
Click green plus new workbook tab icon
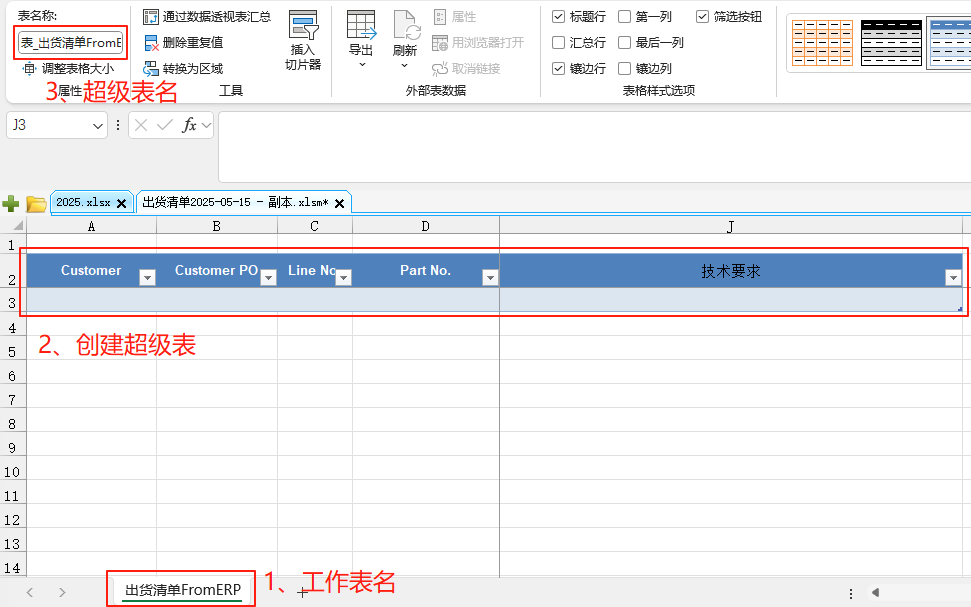coord(11,203)
